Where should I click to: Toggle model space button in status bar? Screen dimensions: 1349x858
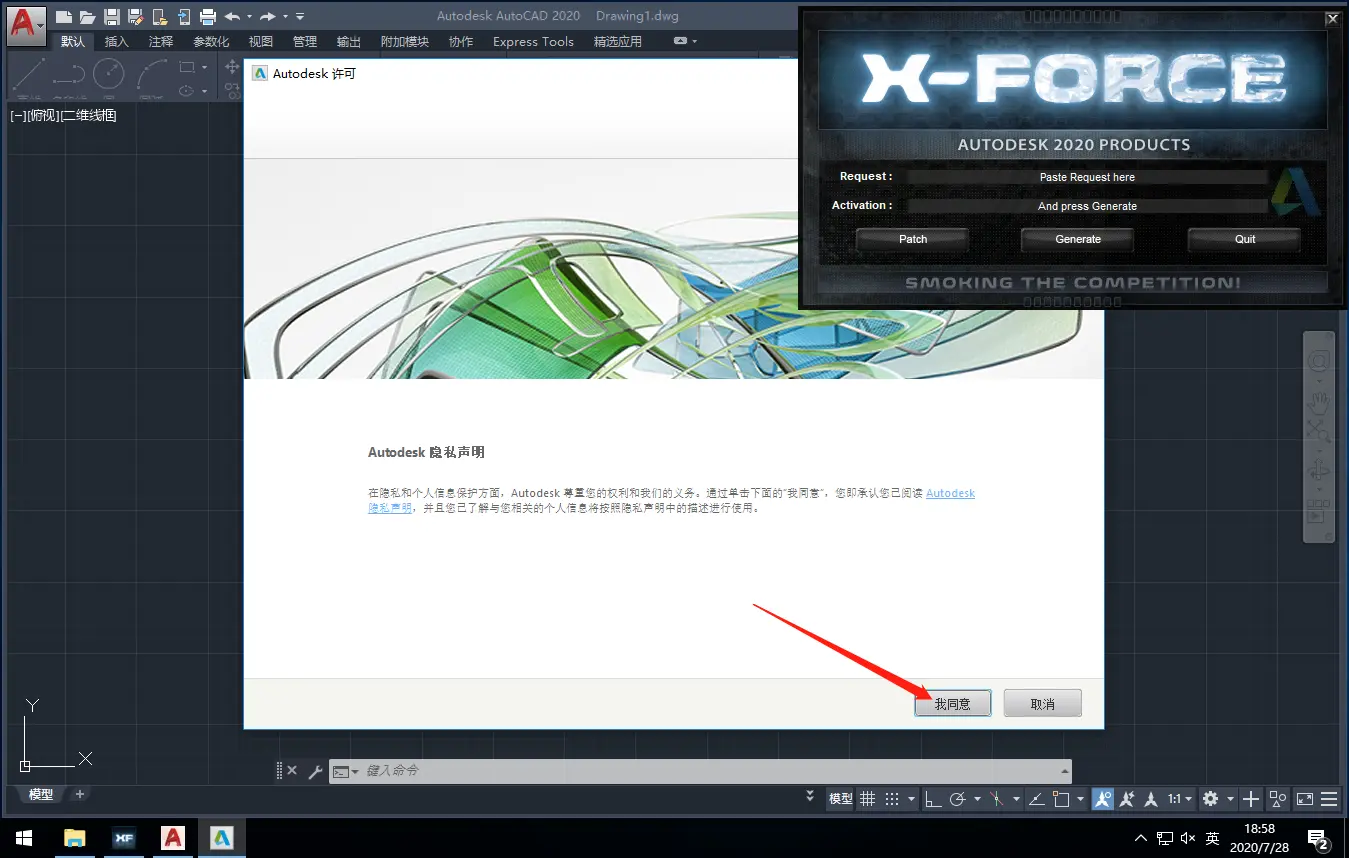click(x=841, y=799)
